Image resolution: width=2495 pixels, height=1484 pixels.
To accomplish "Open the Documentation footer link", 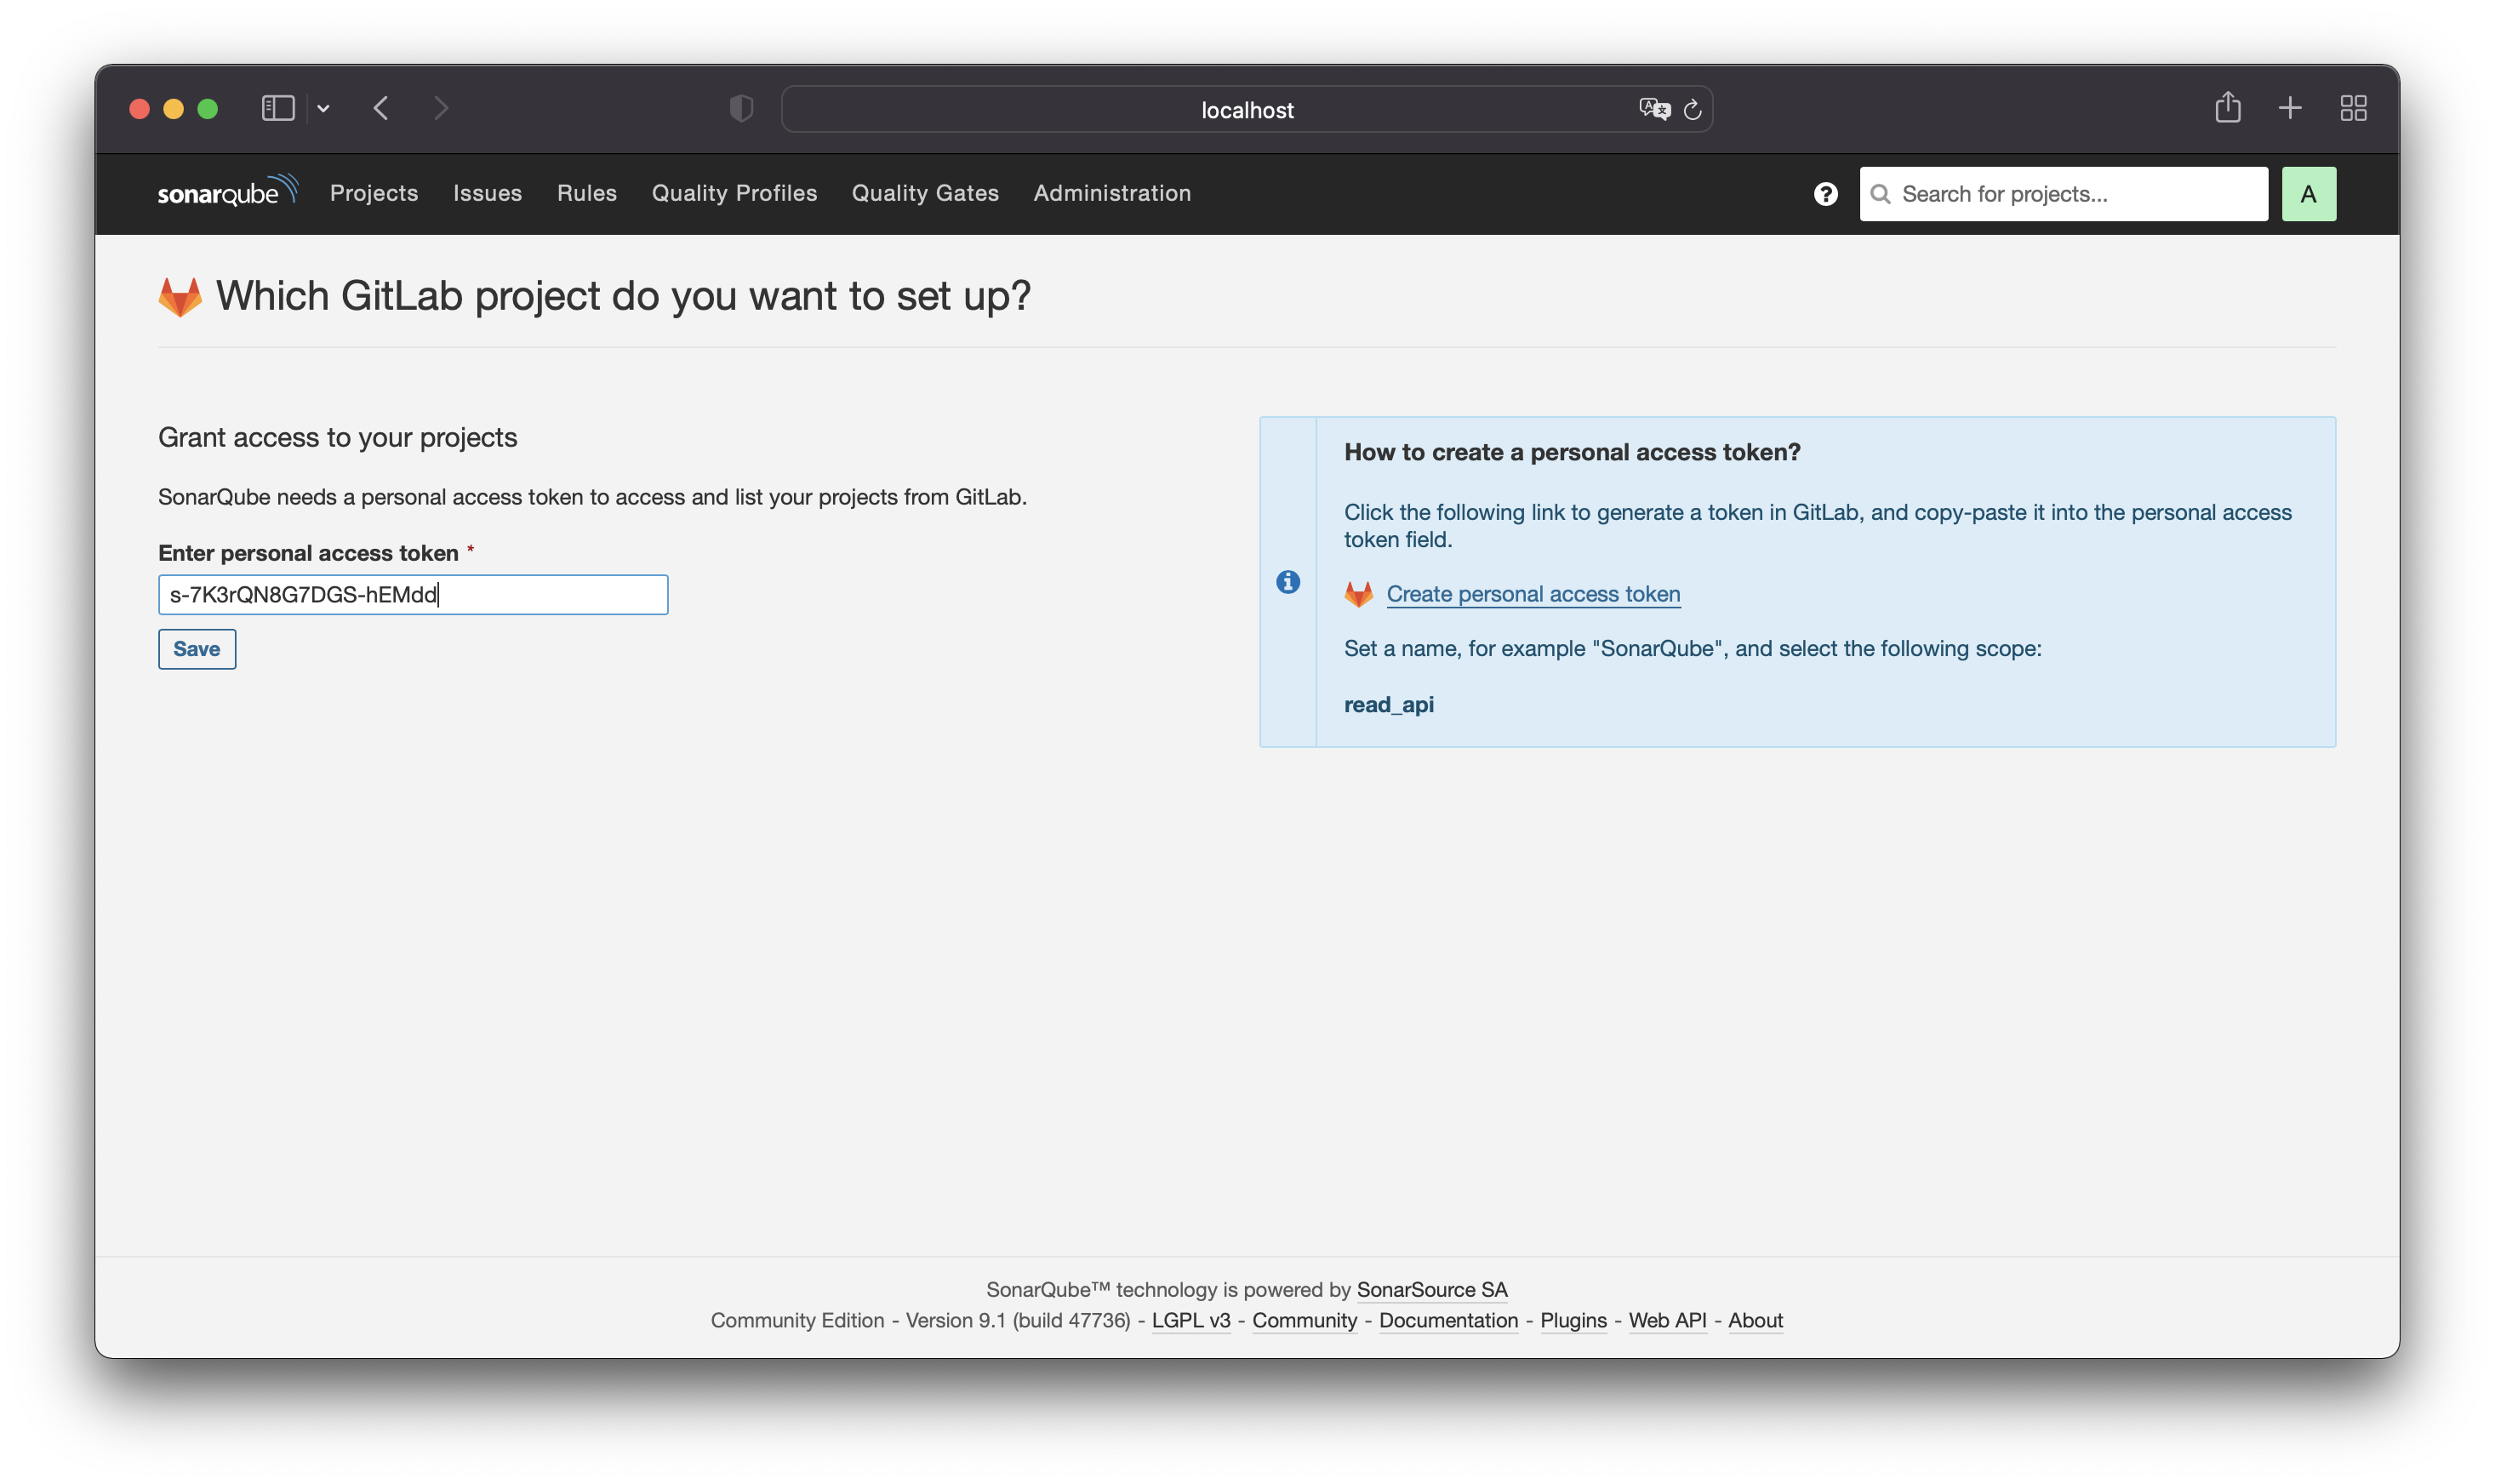I will tap(1448, 1320).
